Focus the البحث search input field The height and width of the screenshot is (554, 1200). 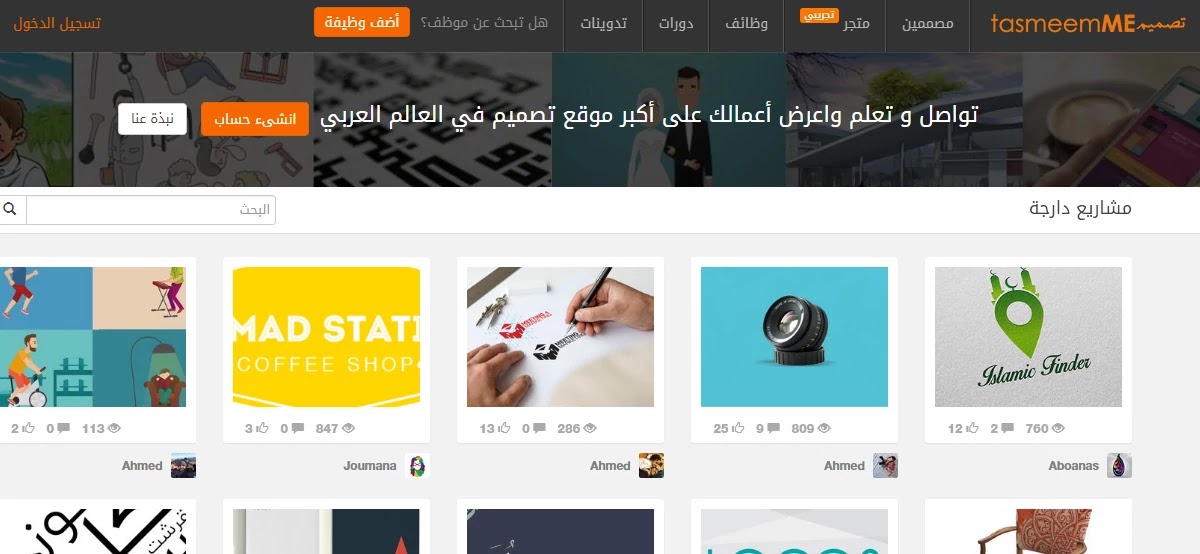pos(151,210)
